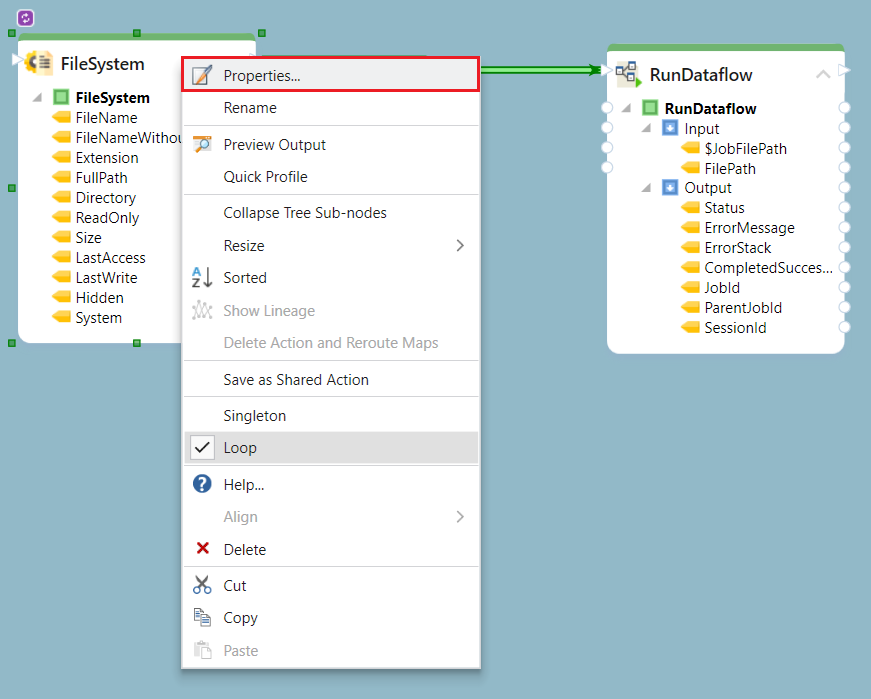Collapse the Output node in RunDataflow
The height and width of the screenshot is (699, 871).
point(646,188)
